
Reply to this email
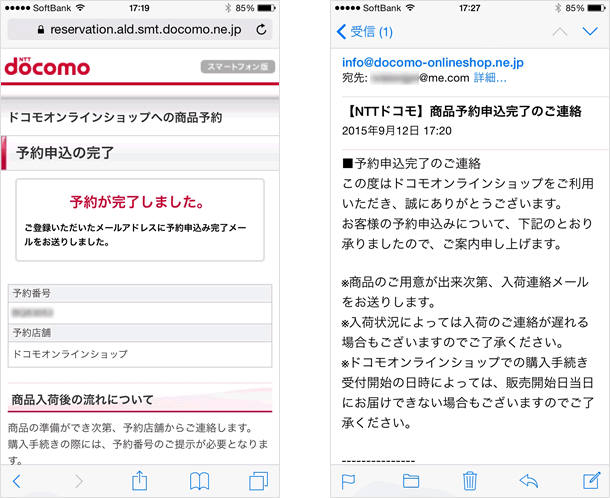pyautogui.click(x=529, y=481)
